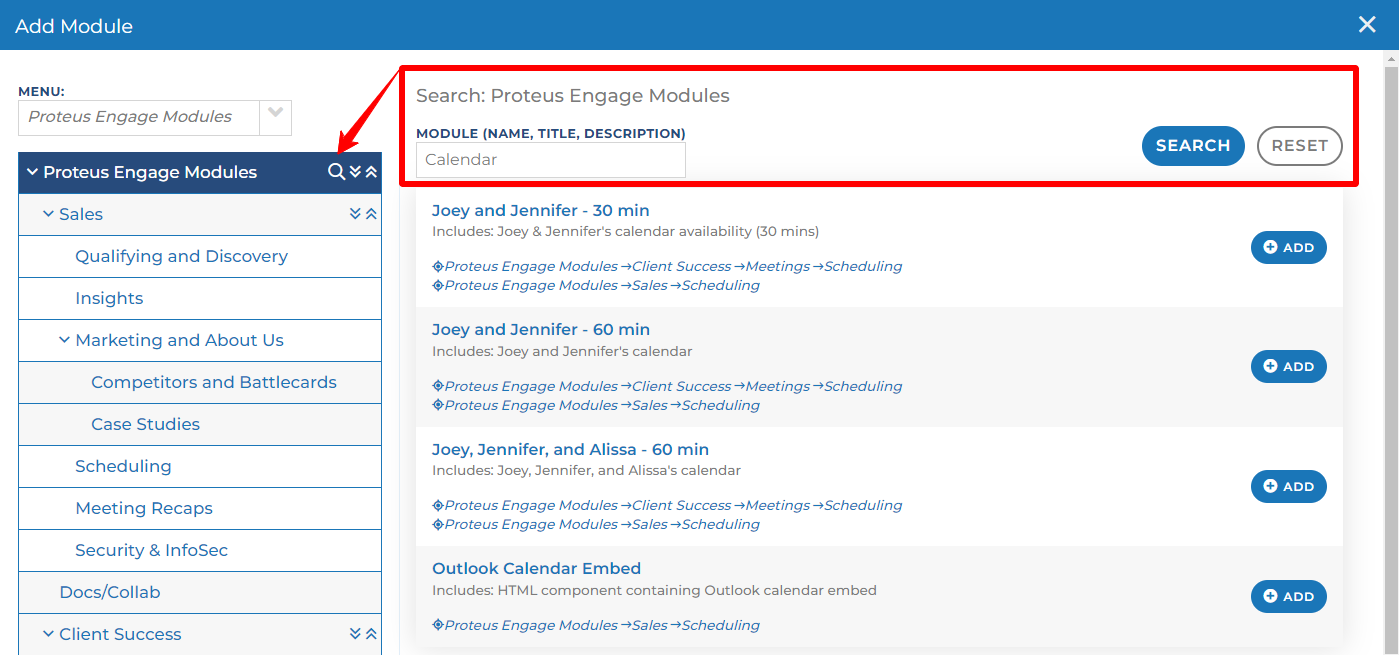Viewport: 1399px width, 655px height.
Task: Close the Add Module dialog
Action: pyautogui.click(x=1367, y=25)
